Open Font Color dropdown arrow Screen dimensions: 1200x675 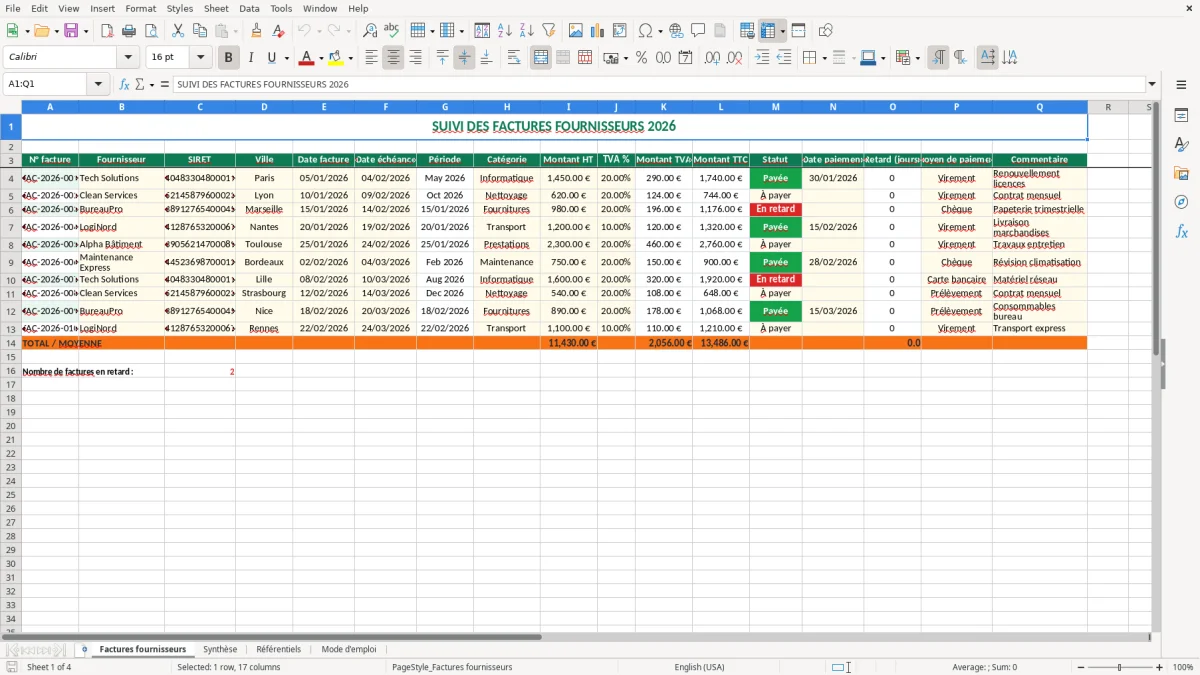coord(321,58)
